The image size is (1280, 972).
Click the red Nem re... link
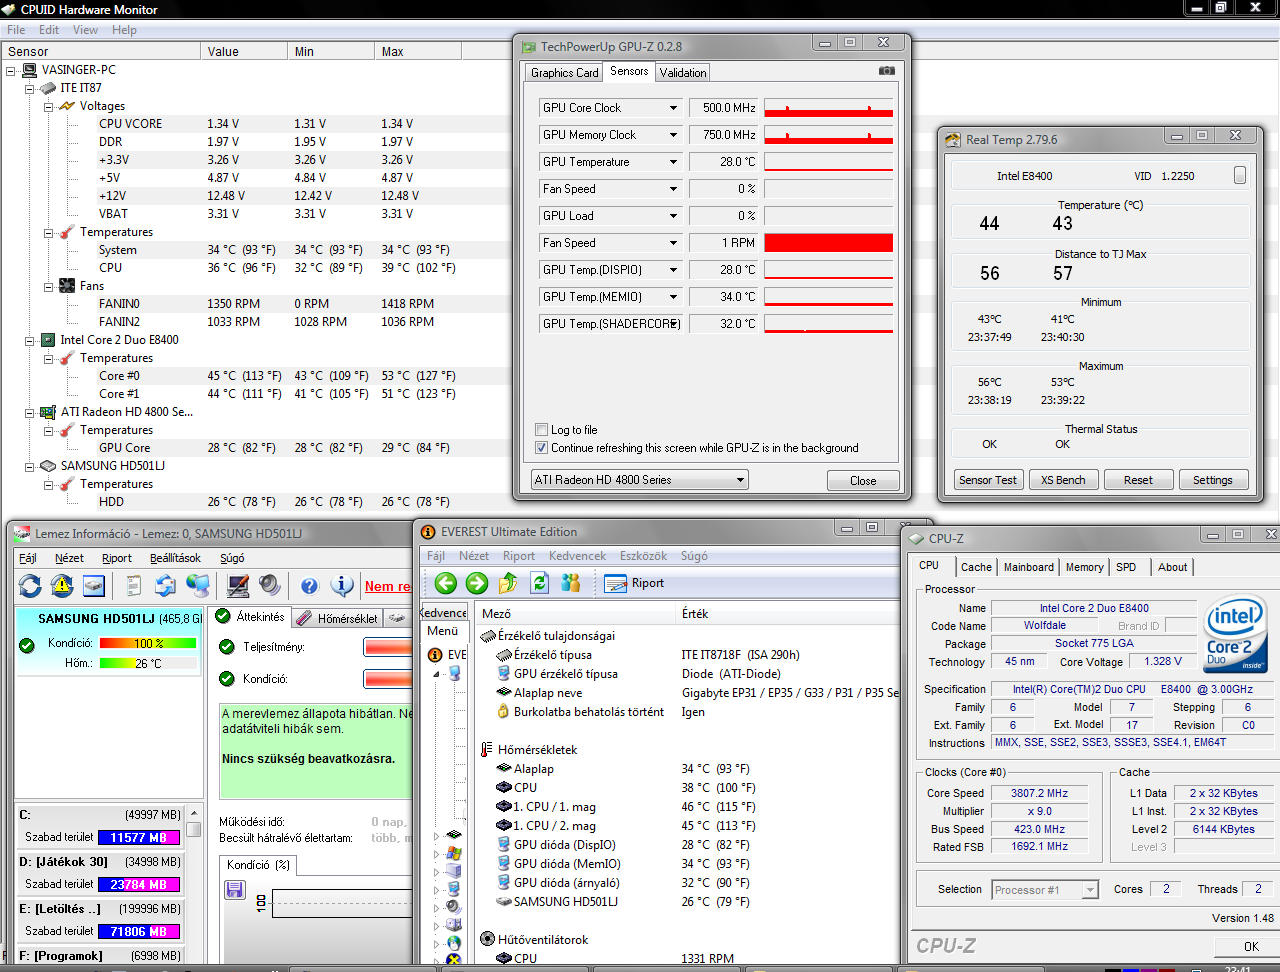pos(388,587)
